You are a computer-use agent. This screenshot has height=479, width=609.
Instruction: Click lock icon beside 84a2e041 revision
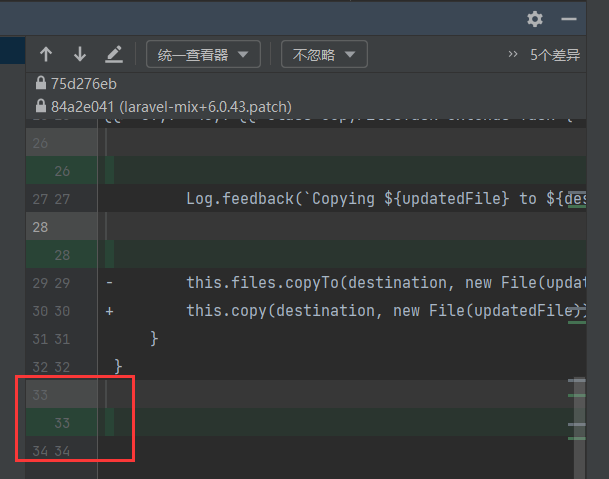click(x=41, y=106)
